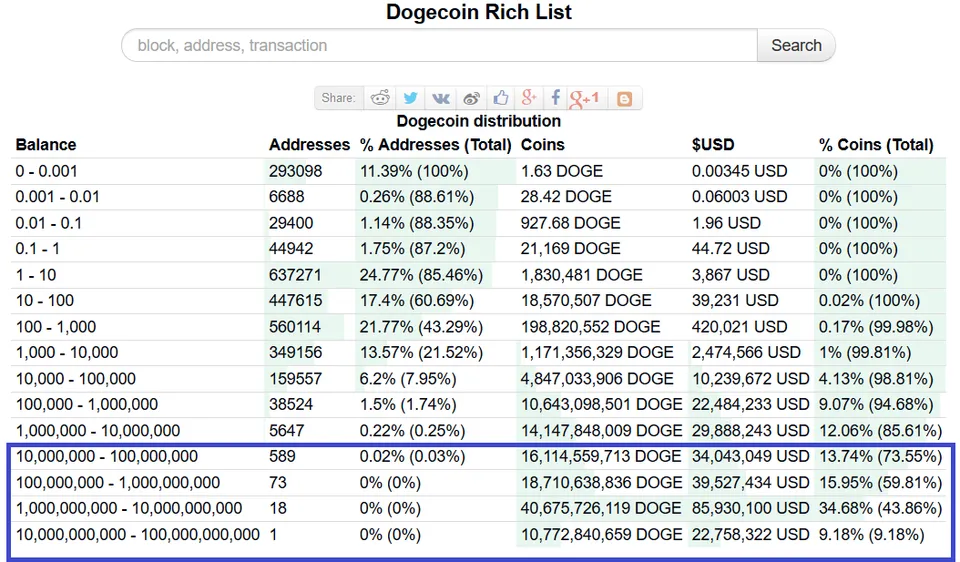
Task: Click the $USD column header
Action: pyautogui.click(x=713, y=145)
